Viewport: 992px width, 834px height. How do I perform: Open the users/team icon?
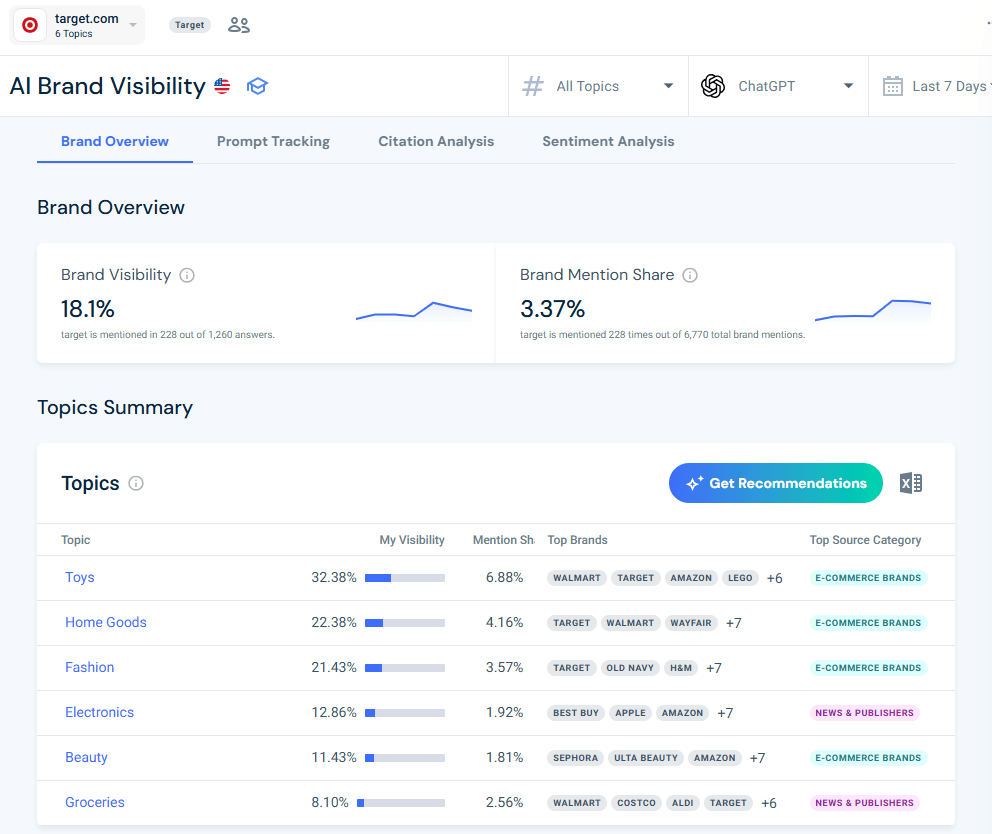239,25
